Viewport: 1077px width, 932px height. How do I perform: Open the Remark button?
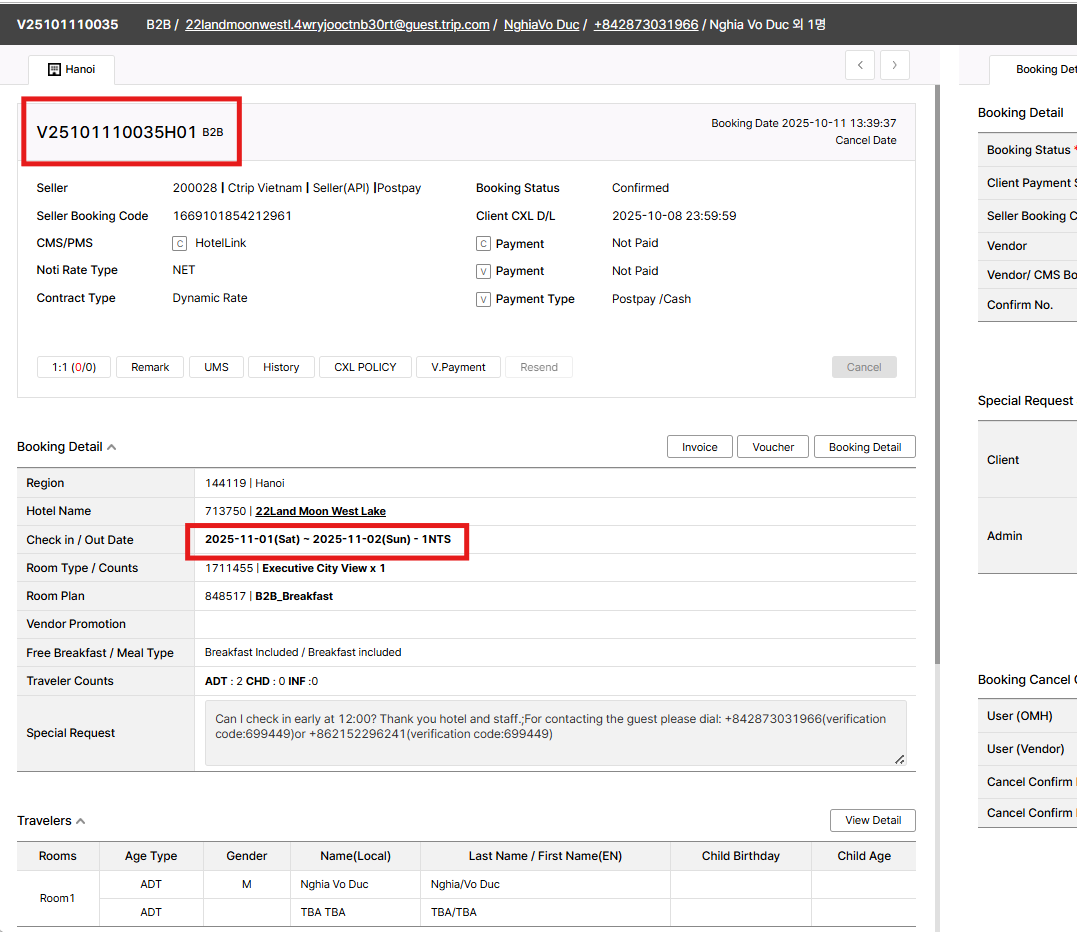[150, 367]
